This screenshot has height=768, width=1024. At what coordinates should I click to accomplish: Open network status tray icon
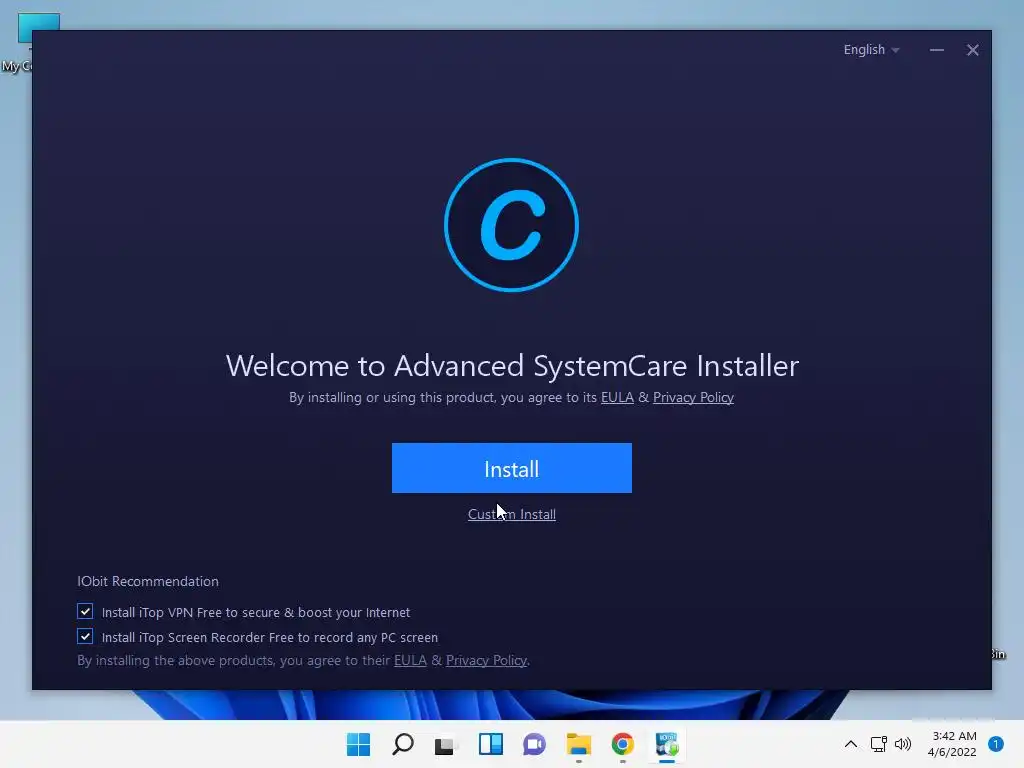coord(879,744)
